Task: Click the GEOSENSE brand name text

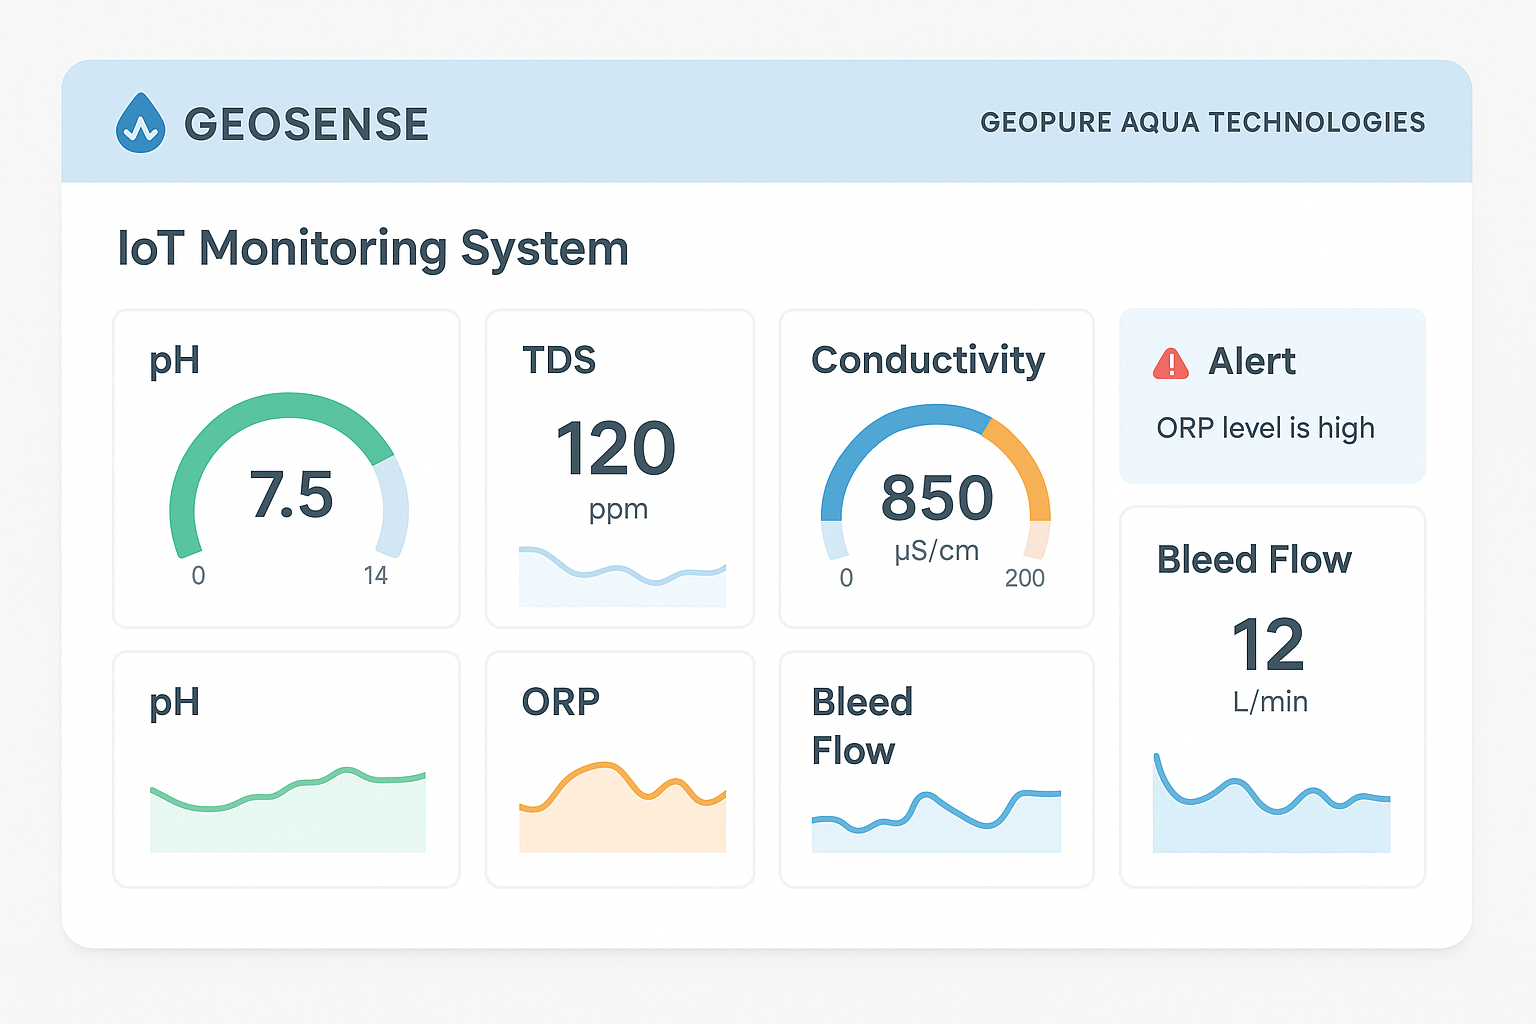Action: (x=306, y=125)
